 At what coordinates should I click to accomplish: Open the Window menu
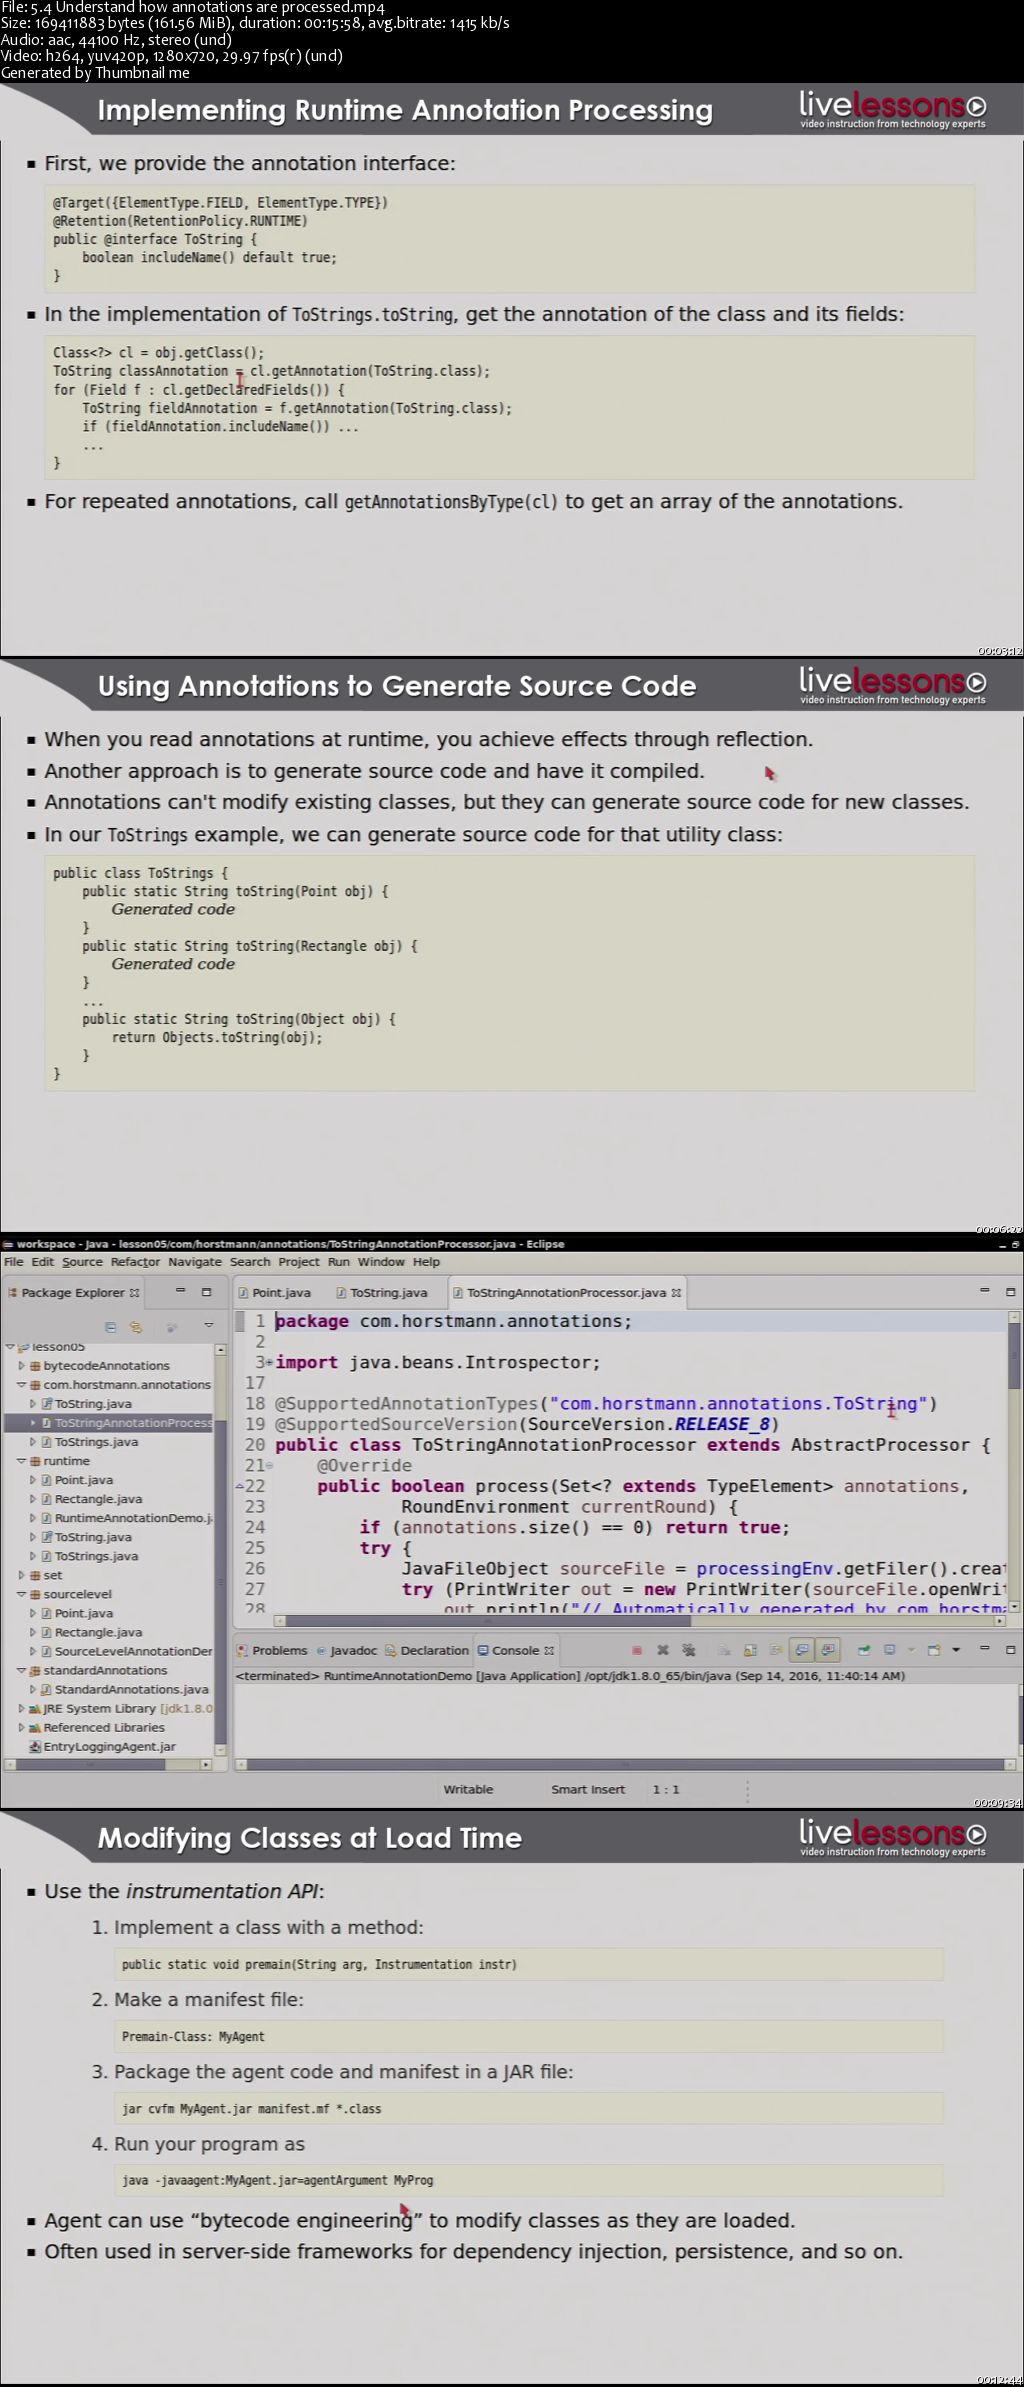[x=381, y=1262]
